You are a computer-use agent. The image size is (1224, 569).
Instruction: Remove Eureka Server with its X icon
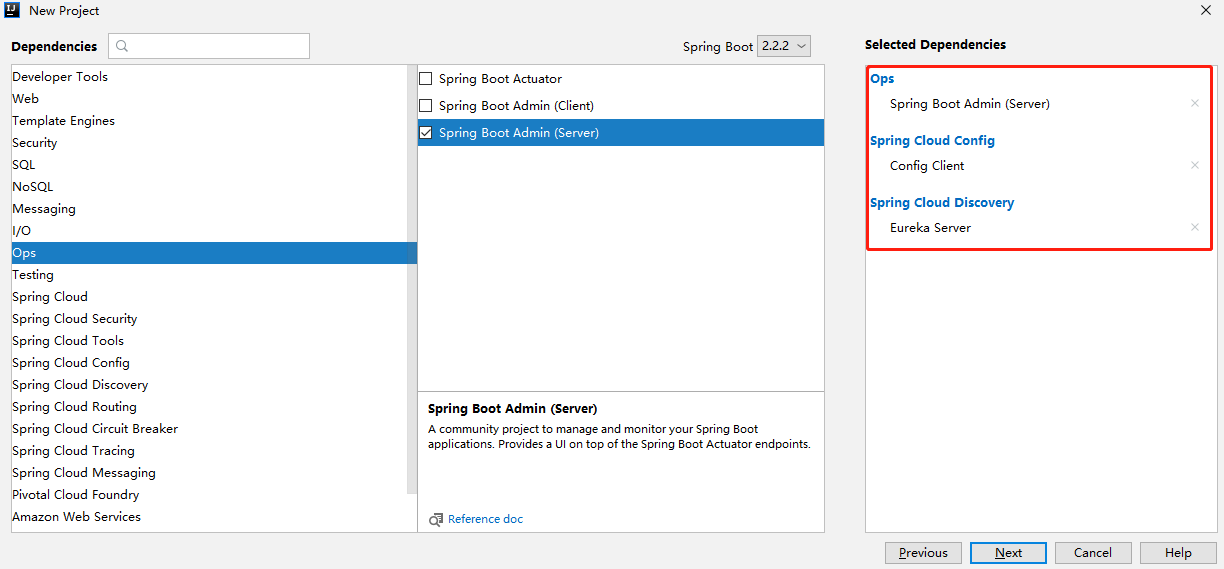point(1194,228)
